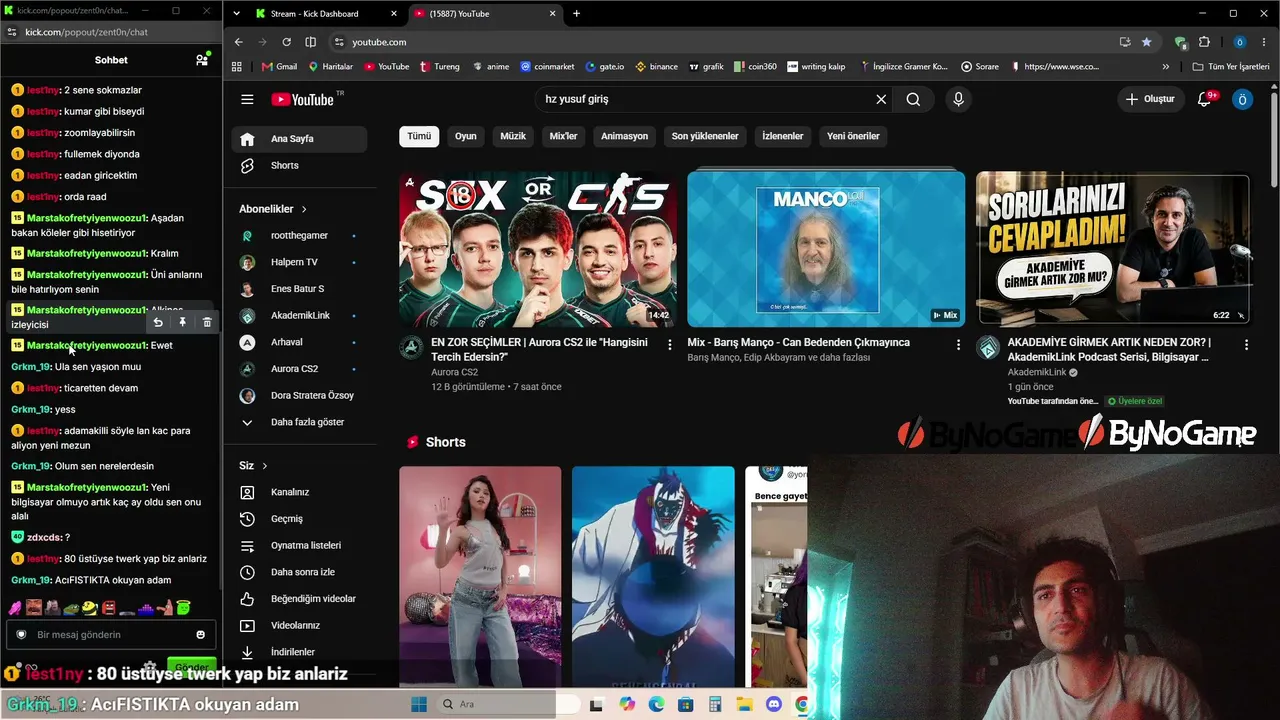
Task: Open Oynatma listeleri in the sidebar
Action: (x=299, y=545)
